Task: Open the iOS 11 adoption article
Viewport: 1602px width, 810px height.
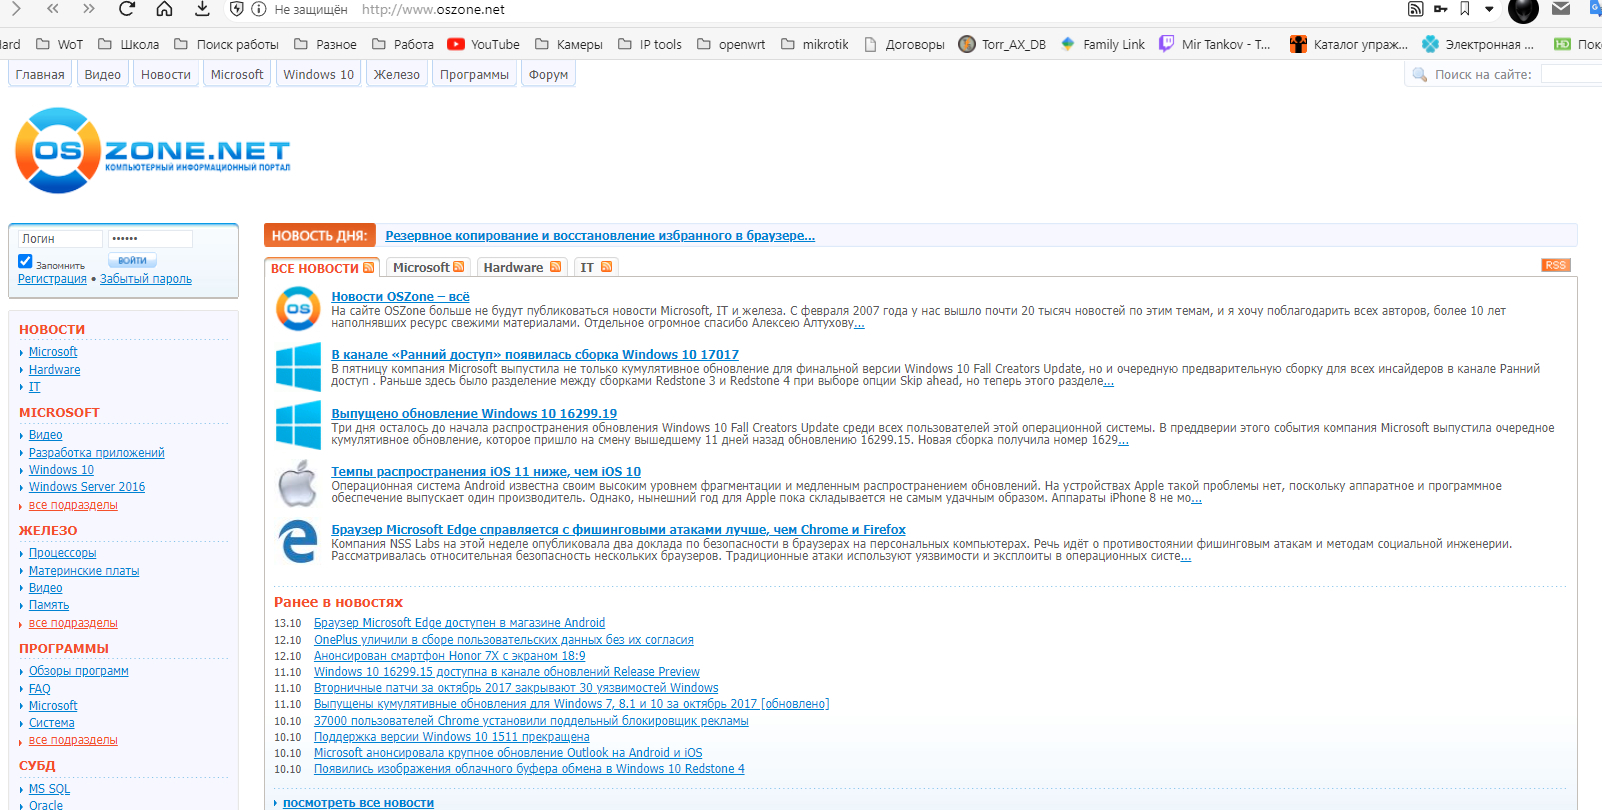Action: [x=486, y=472]
